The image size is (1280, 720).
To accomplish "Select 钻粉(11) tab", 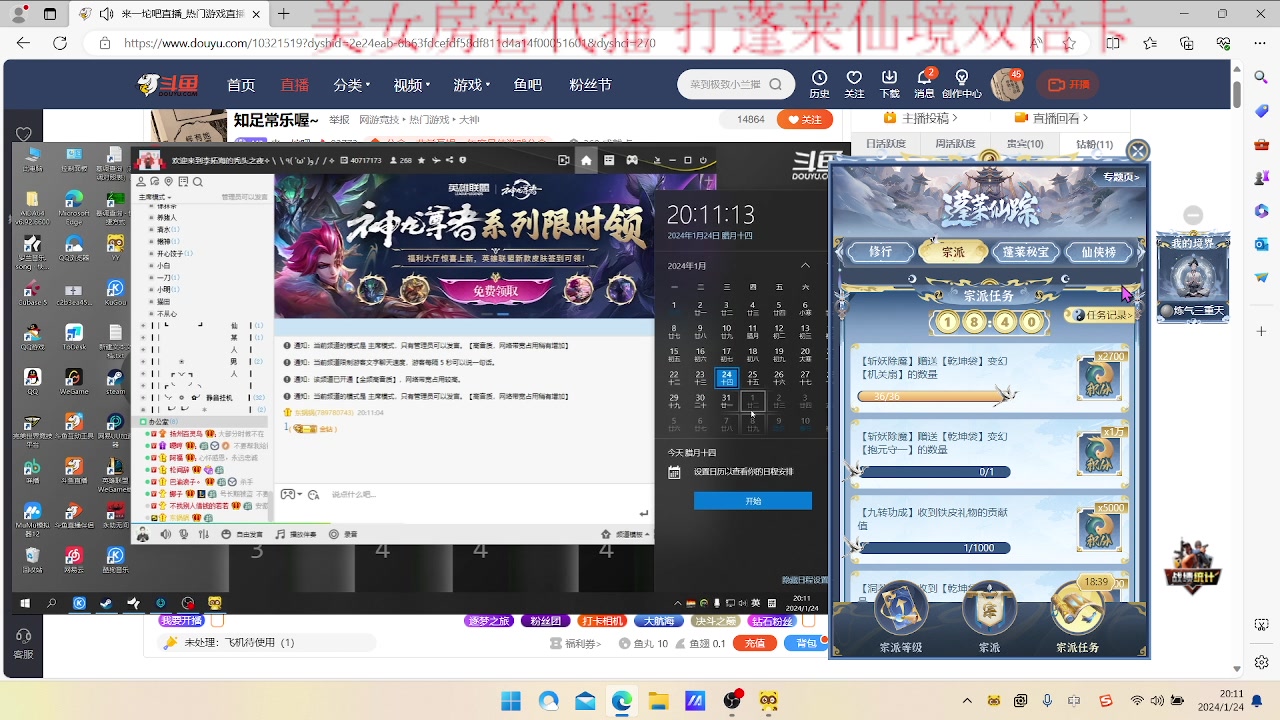I will pyautogui.click(x=1094, y=144).
